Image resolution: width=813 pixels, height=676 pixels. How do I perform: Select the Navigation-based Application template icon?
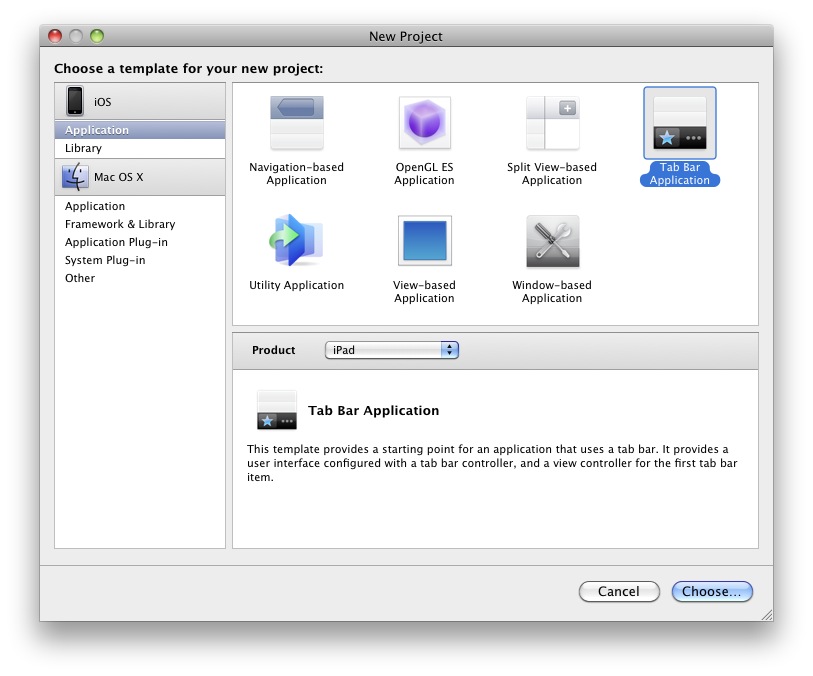(x=297, y=123)
